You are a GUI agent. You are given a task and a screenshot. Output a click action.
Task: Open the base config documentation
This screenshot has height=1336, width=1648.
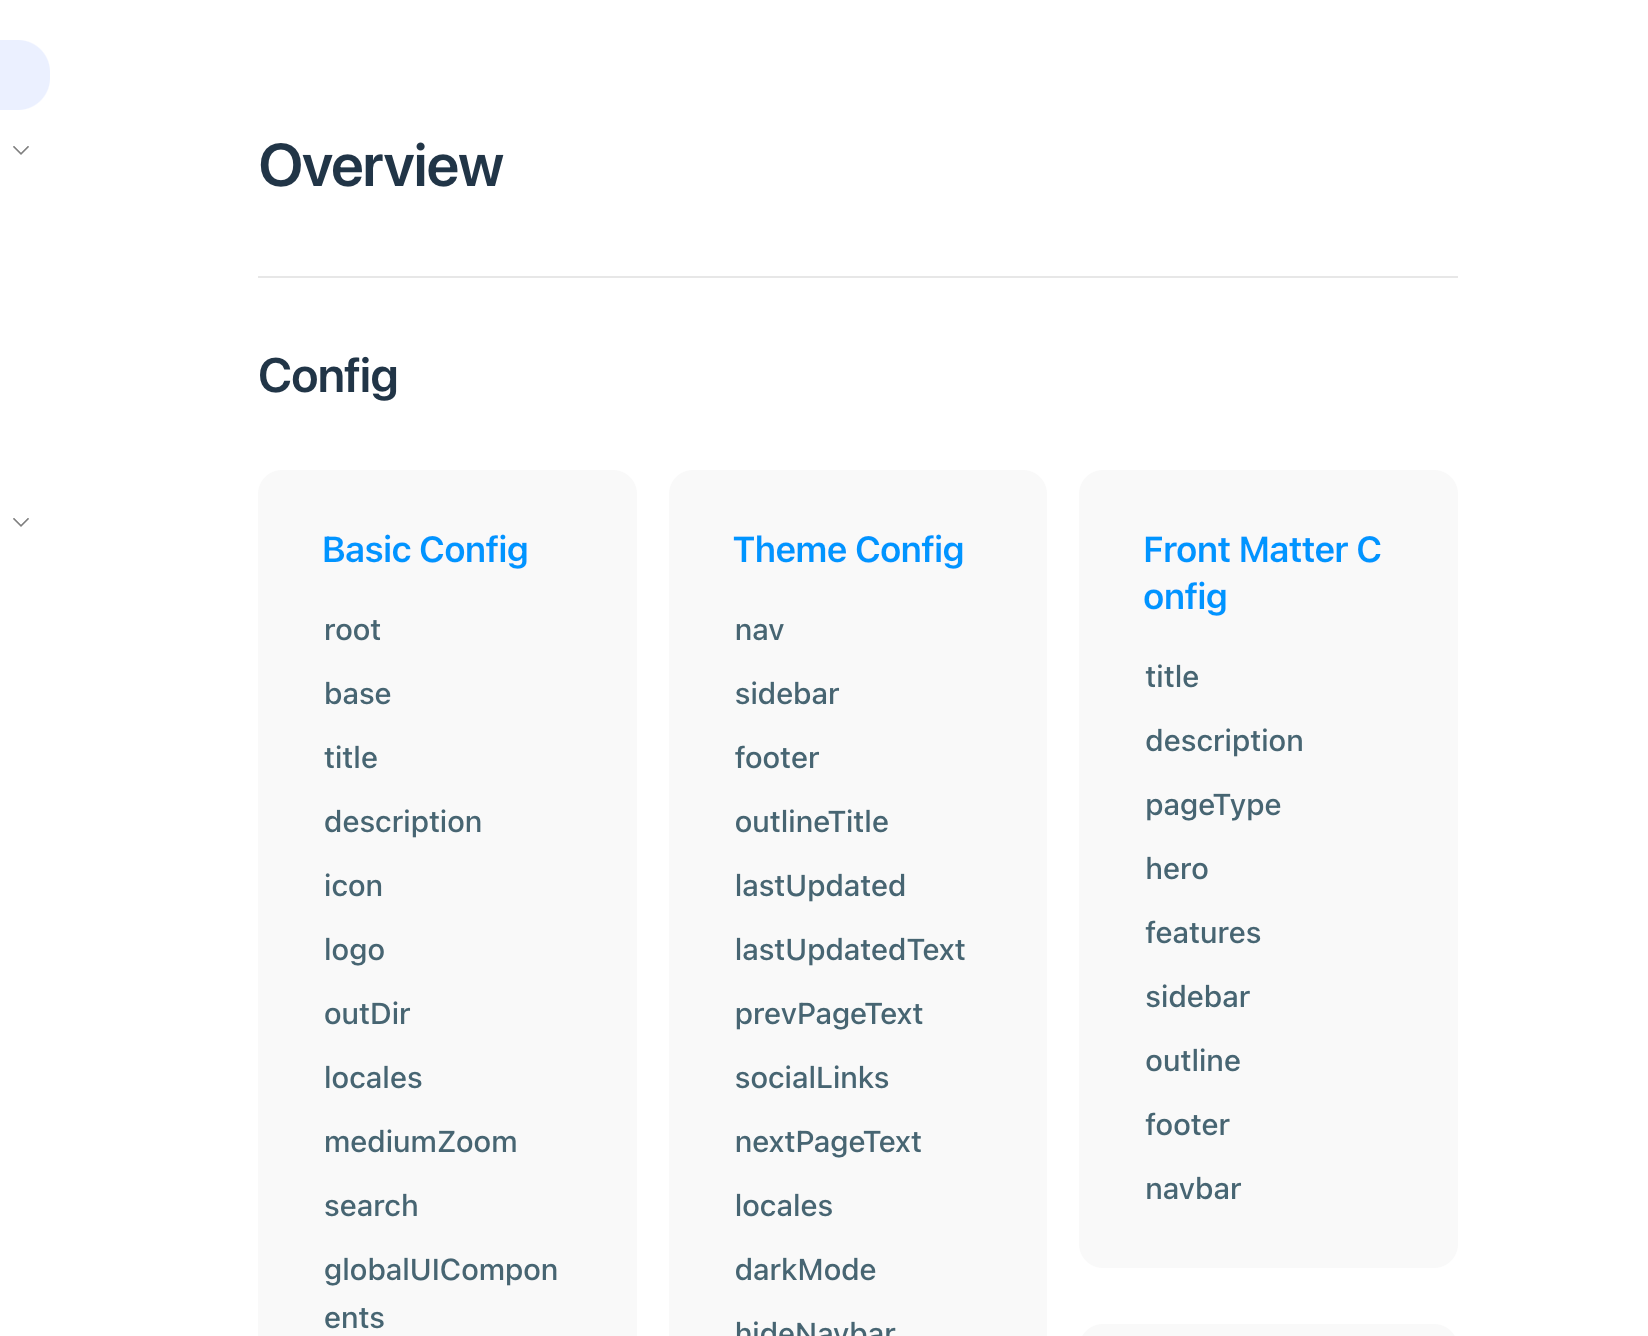point(357,693)
